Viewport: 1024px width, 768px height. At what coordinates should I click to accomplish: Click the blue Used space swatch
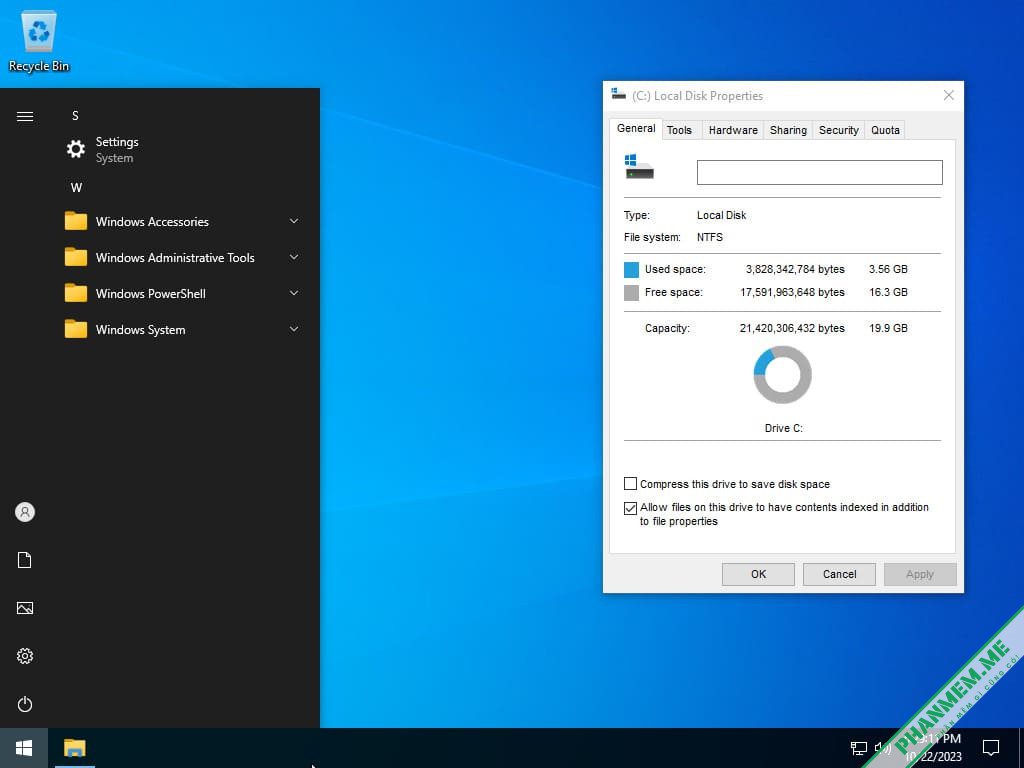pos(631,269)
